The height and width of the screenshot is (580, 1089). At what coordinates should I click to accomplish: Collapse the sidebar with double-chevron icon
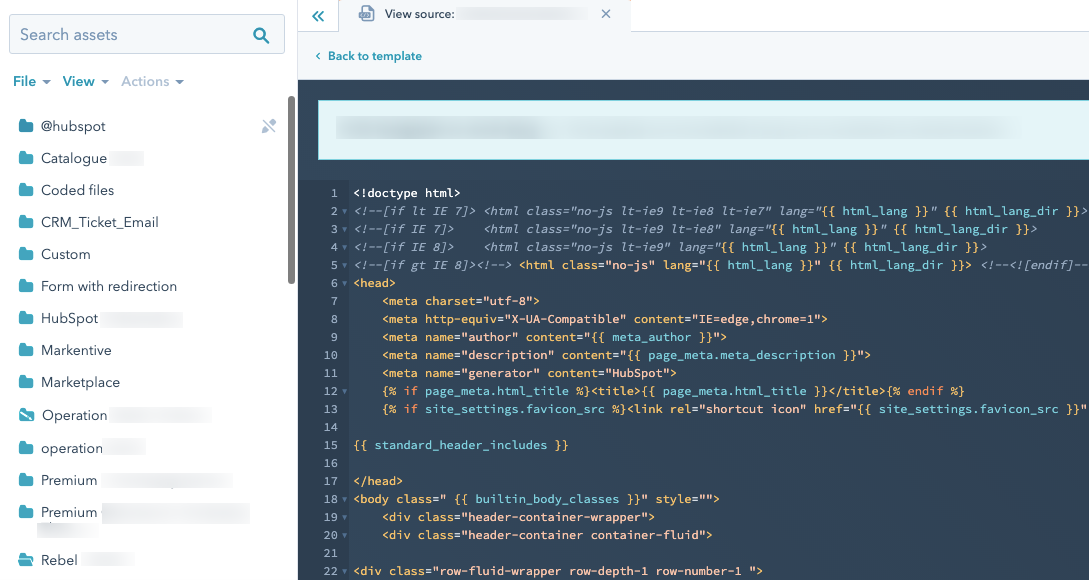coord(318,16)
